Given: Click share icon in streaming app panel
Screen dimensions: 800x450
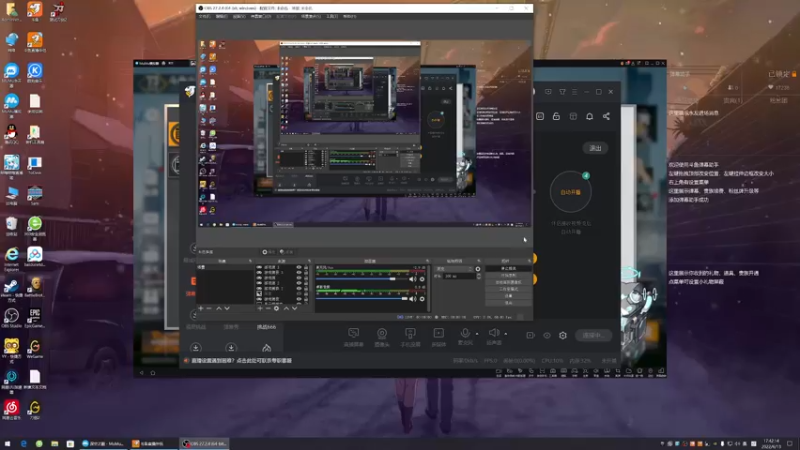Looking at the screenshot, I should (606, 116).
